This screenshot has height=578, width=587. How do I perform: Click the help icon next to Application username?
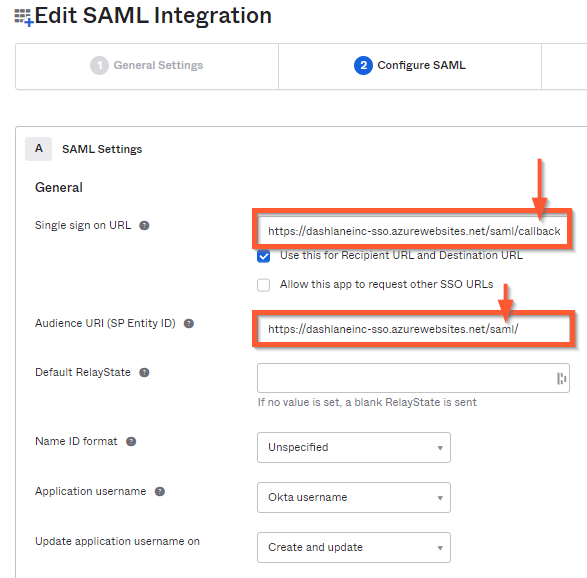click(160, 492)
